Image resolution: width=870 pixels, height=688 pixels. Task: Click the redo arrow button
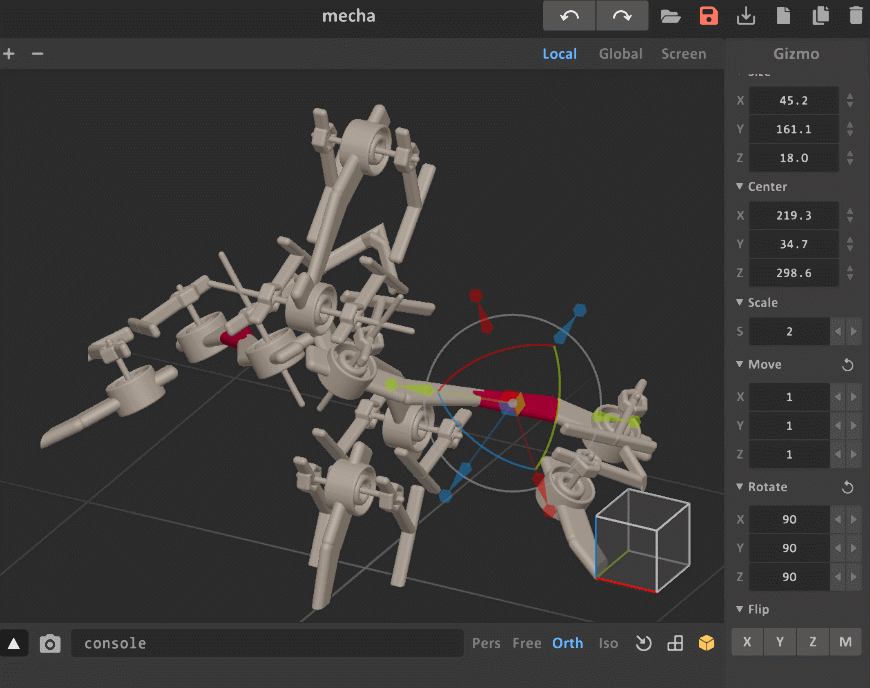coord(622,16)
